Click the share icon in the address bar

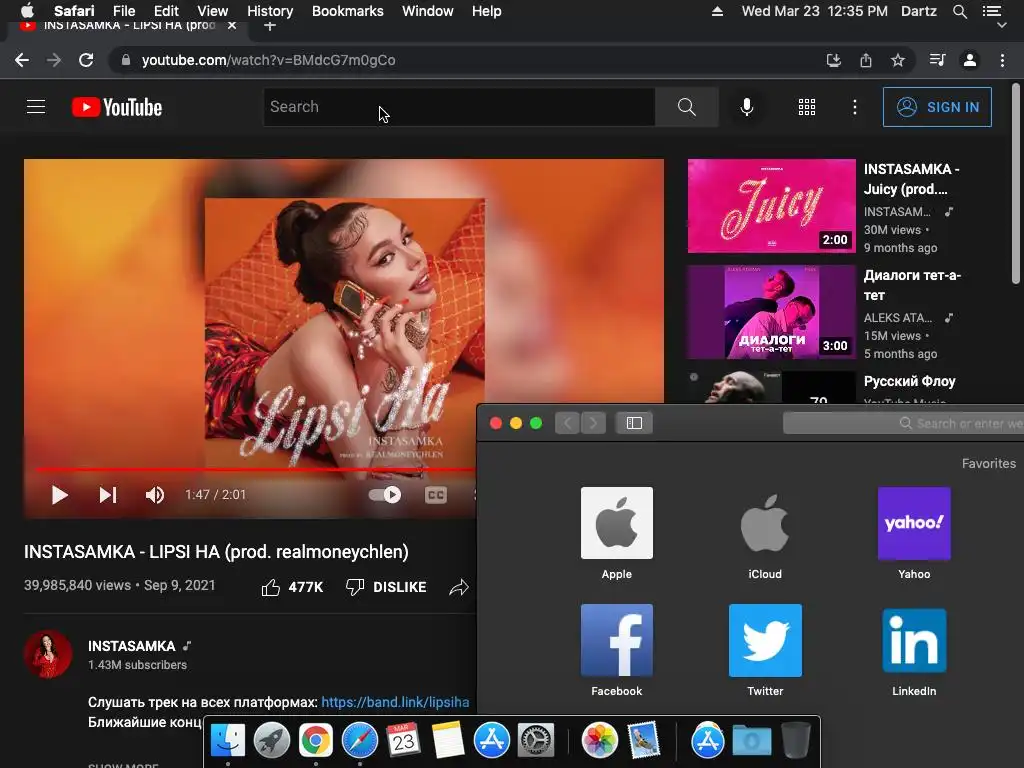pos(866,60)
